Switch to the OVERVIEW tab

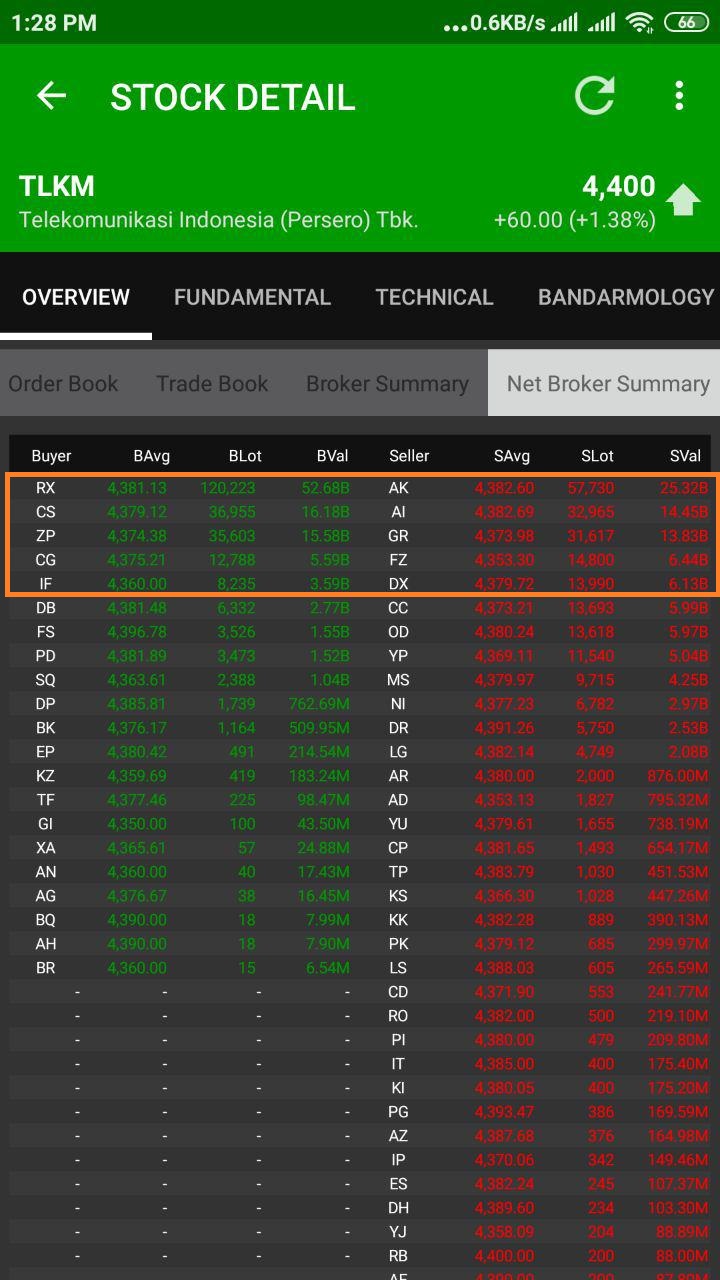(x=76, y=297)
